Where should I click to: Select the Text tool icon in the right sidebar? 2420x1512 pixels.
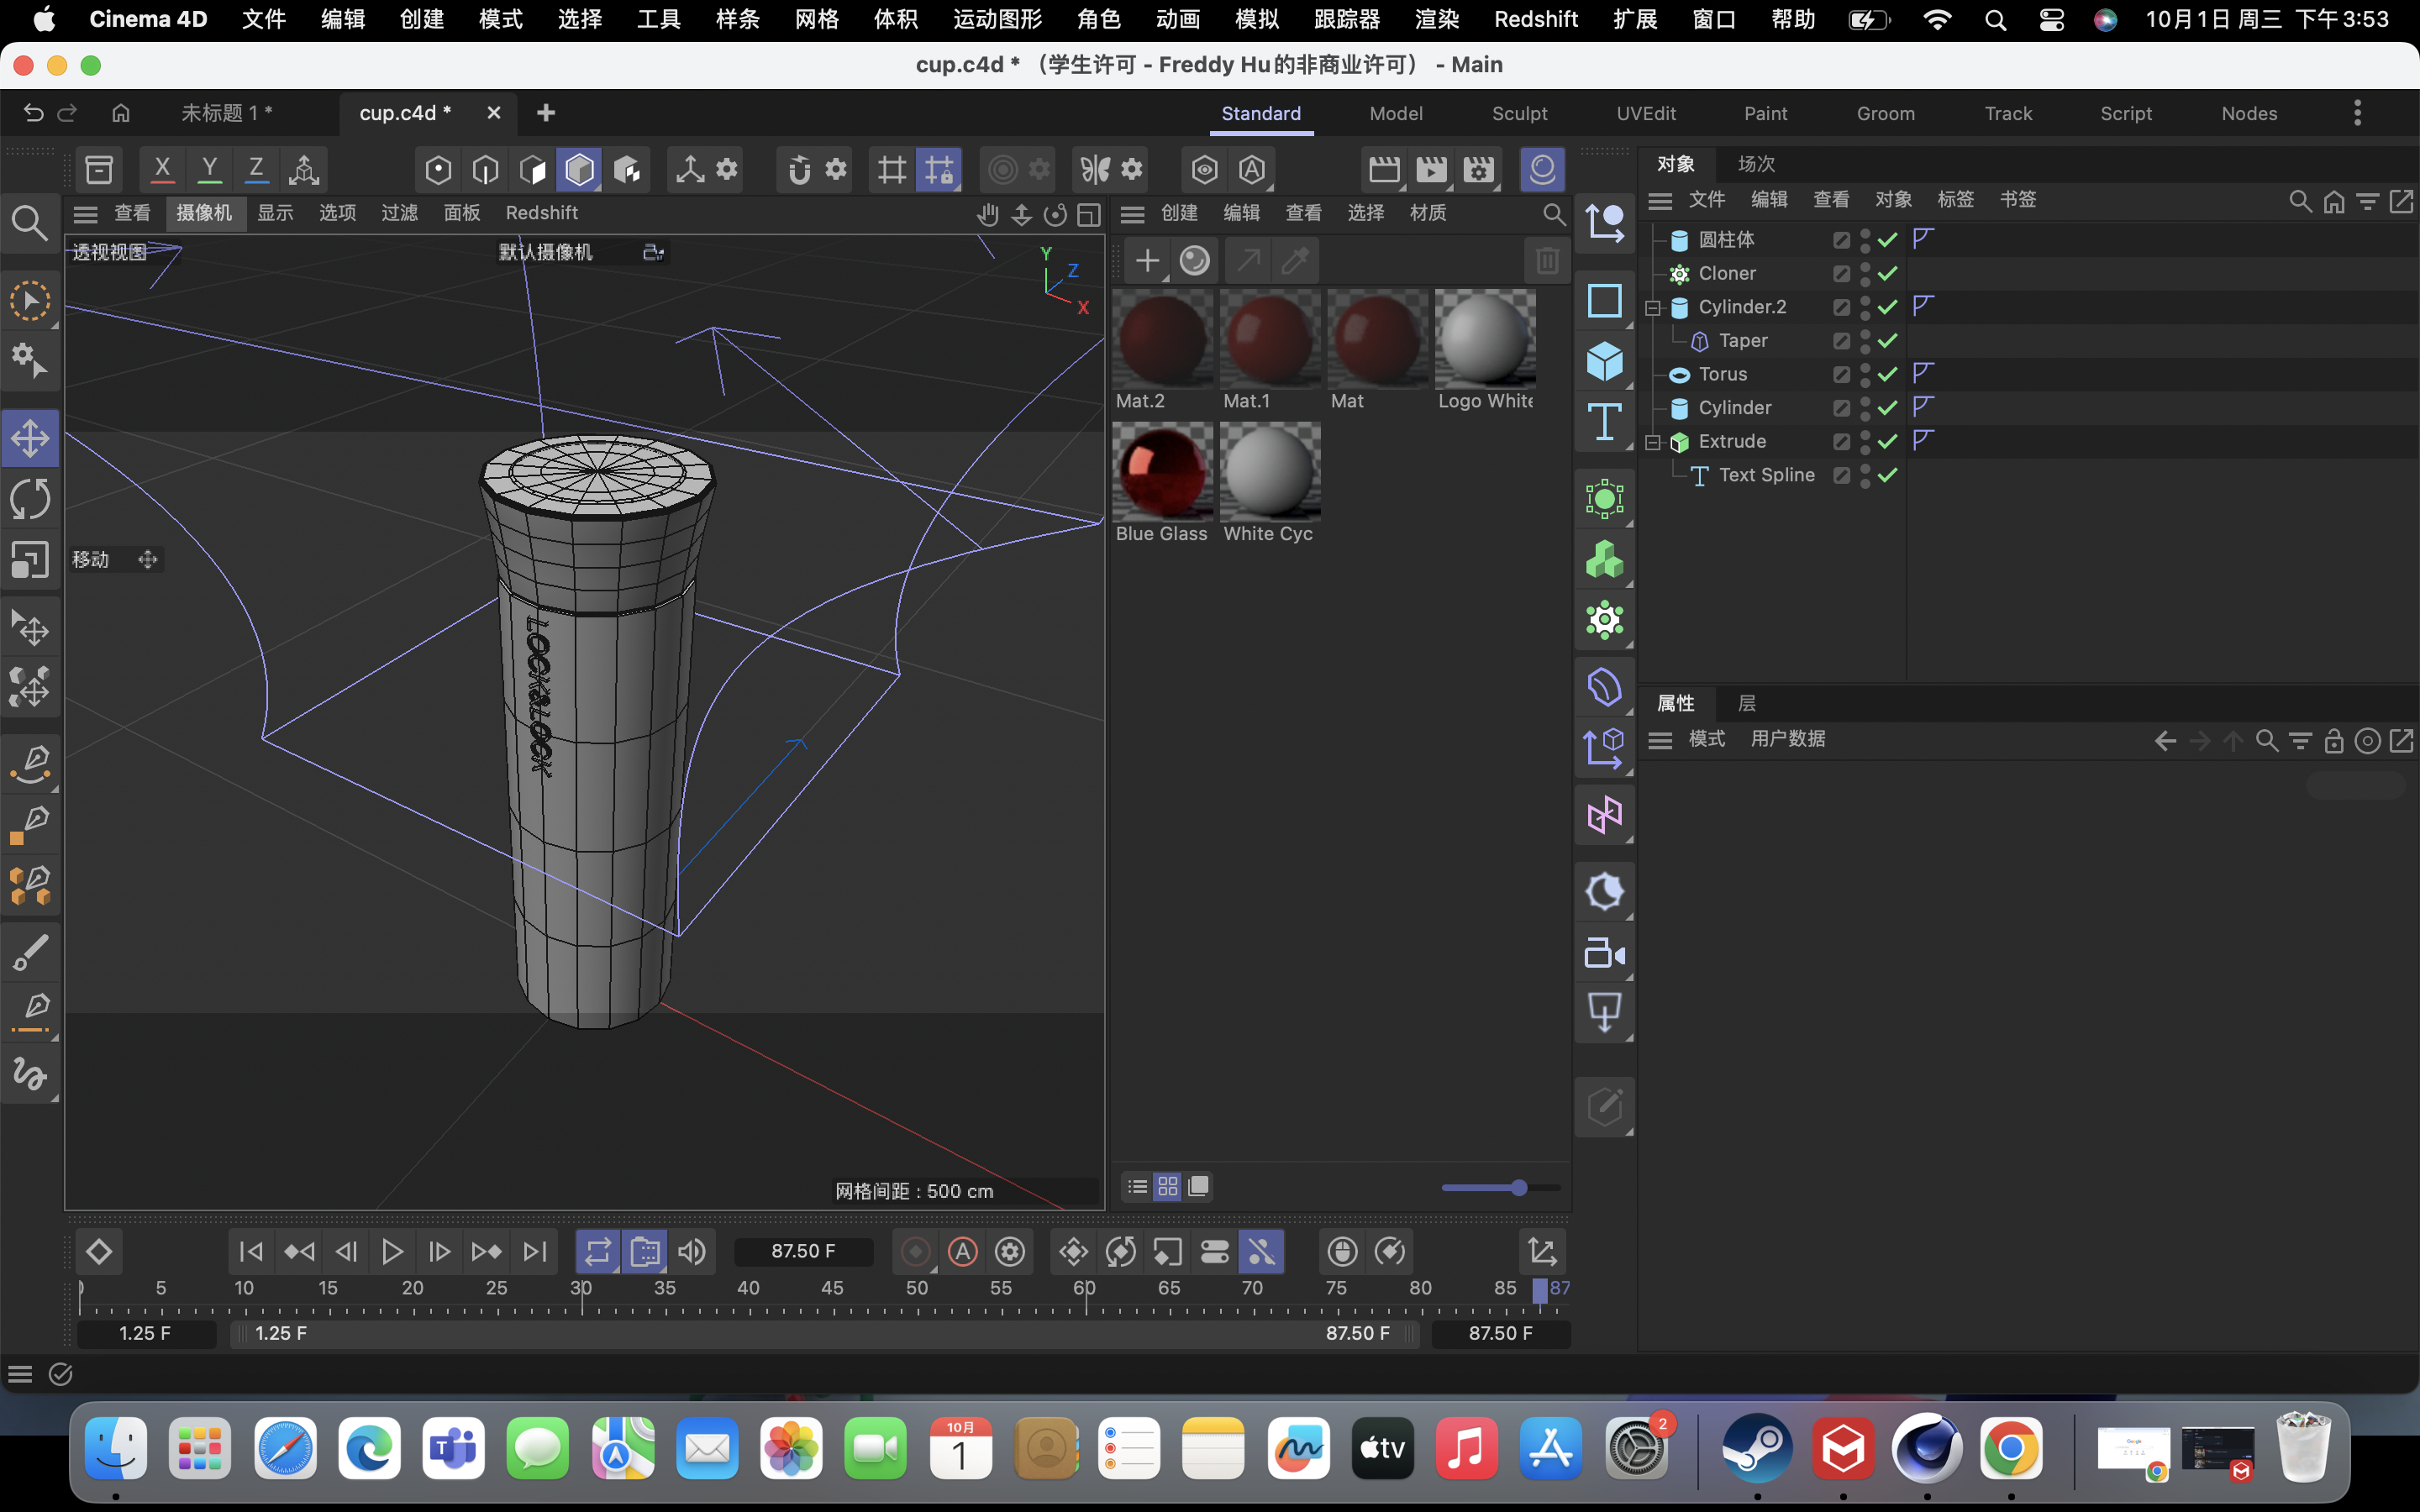click(x=1605, y=422)
